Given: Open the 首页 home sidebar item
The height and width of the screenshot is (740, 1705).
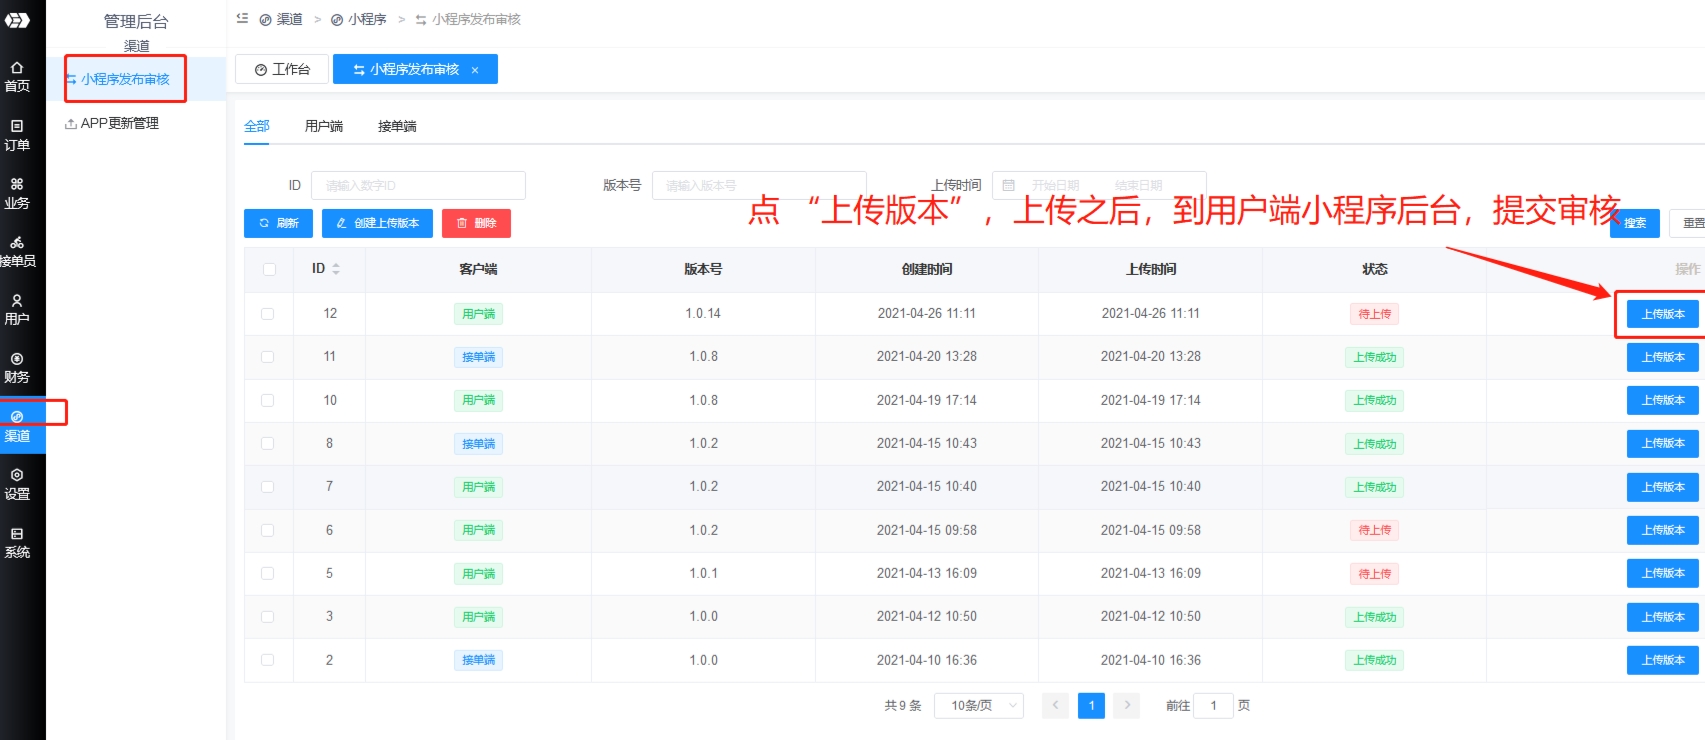Looking at the screenshot, I should (17, 77).
